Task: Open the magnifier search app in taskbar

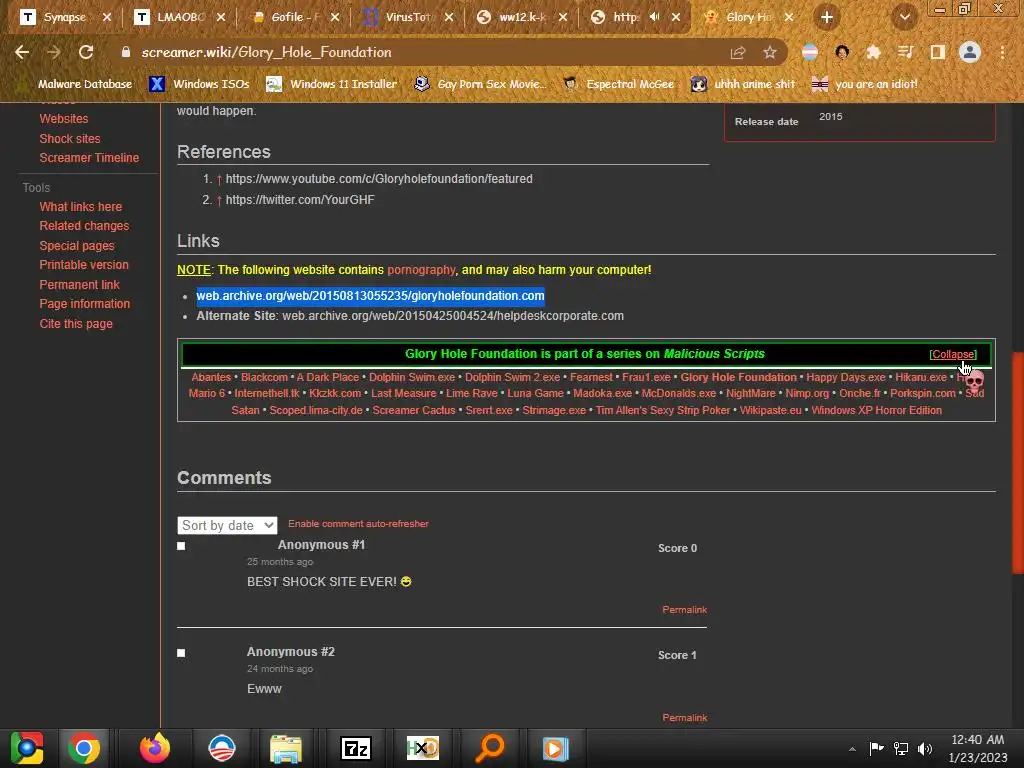Action: coord(490,748)
